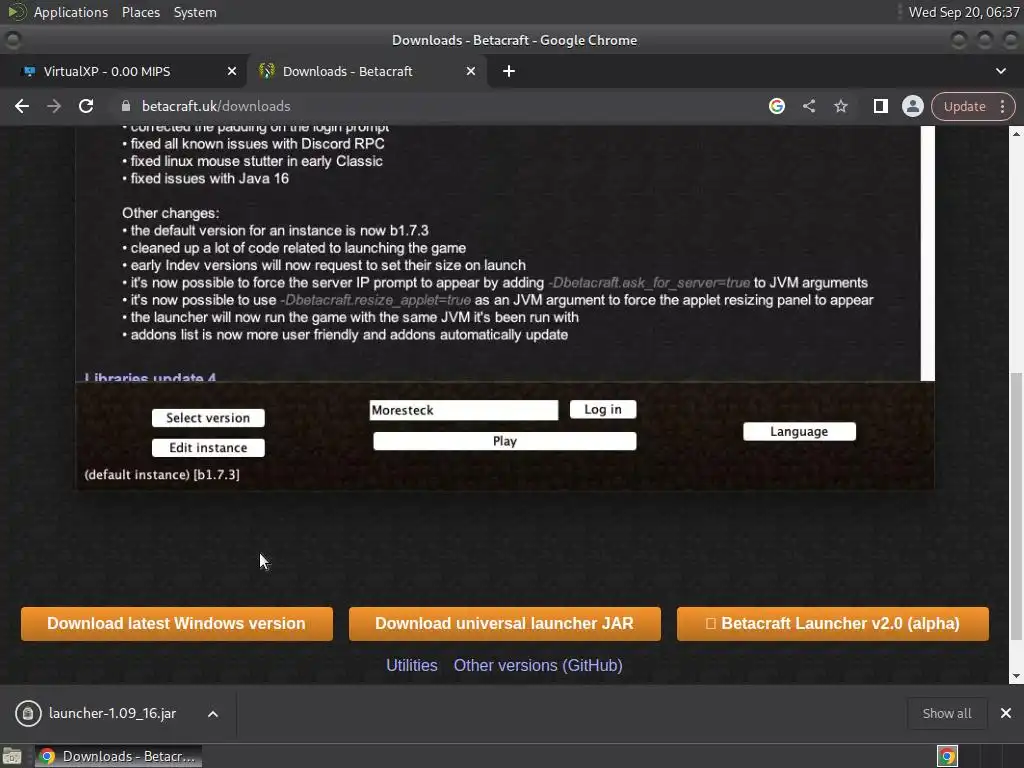Click the '(default instance) [b1.7.3]' label
This screenshot has width=1024, height=768.
(162, 475)
